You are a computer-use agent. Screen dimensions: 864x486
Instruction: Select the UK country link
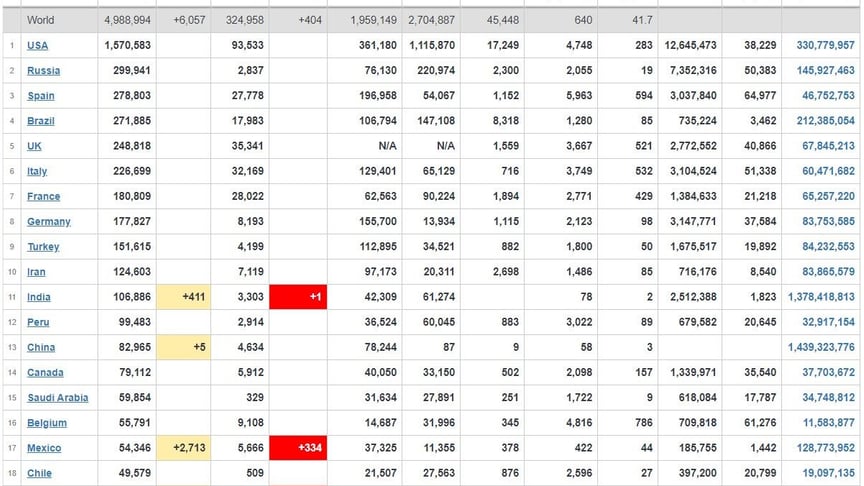35,146
